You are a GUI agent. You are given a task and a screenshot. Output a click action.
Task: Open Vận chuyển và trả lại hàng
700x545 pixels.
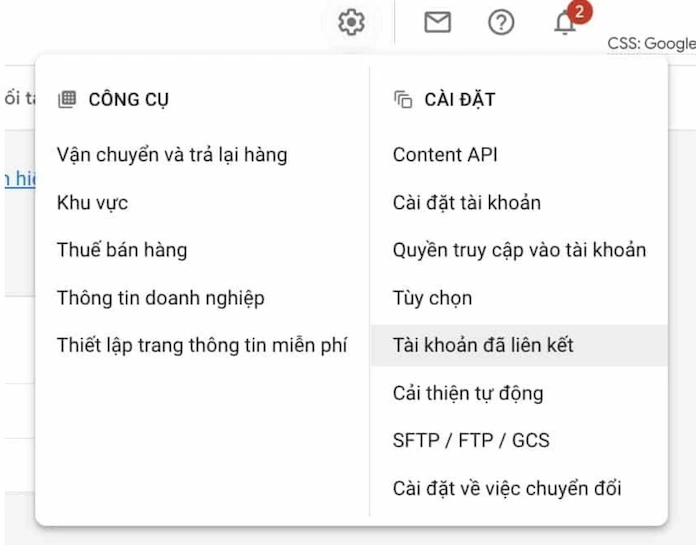[x=172, y=155]
